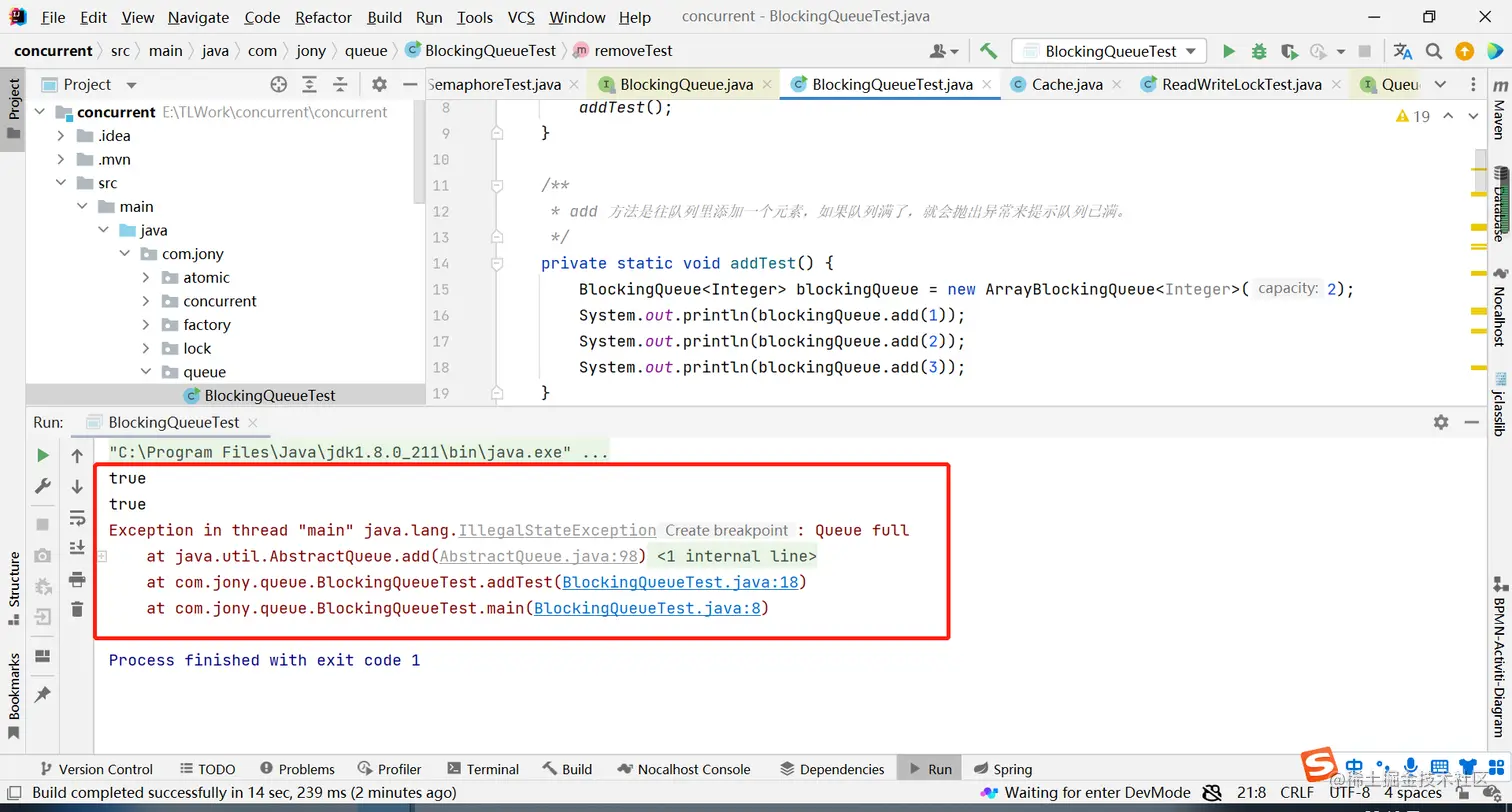Open Search Everywhere magnifier icon
The width and height of the screenshot is (1512, 812).
[x=1434, y=51]
